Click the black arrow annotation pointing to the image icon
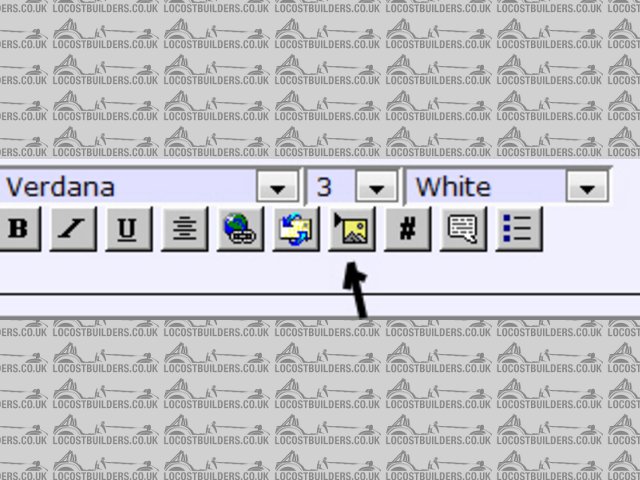This screenshot has width=640, height=480. 356,289
